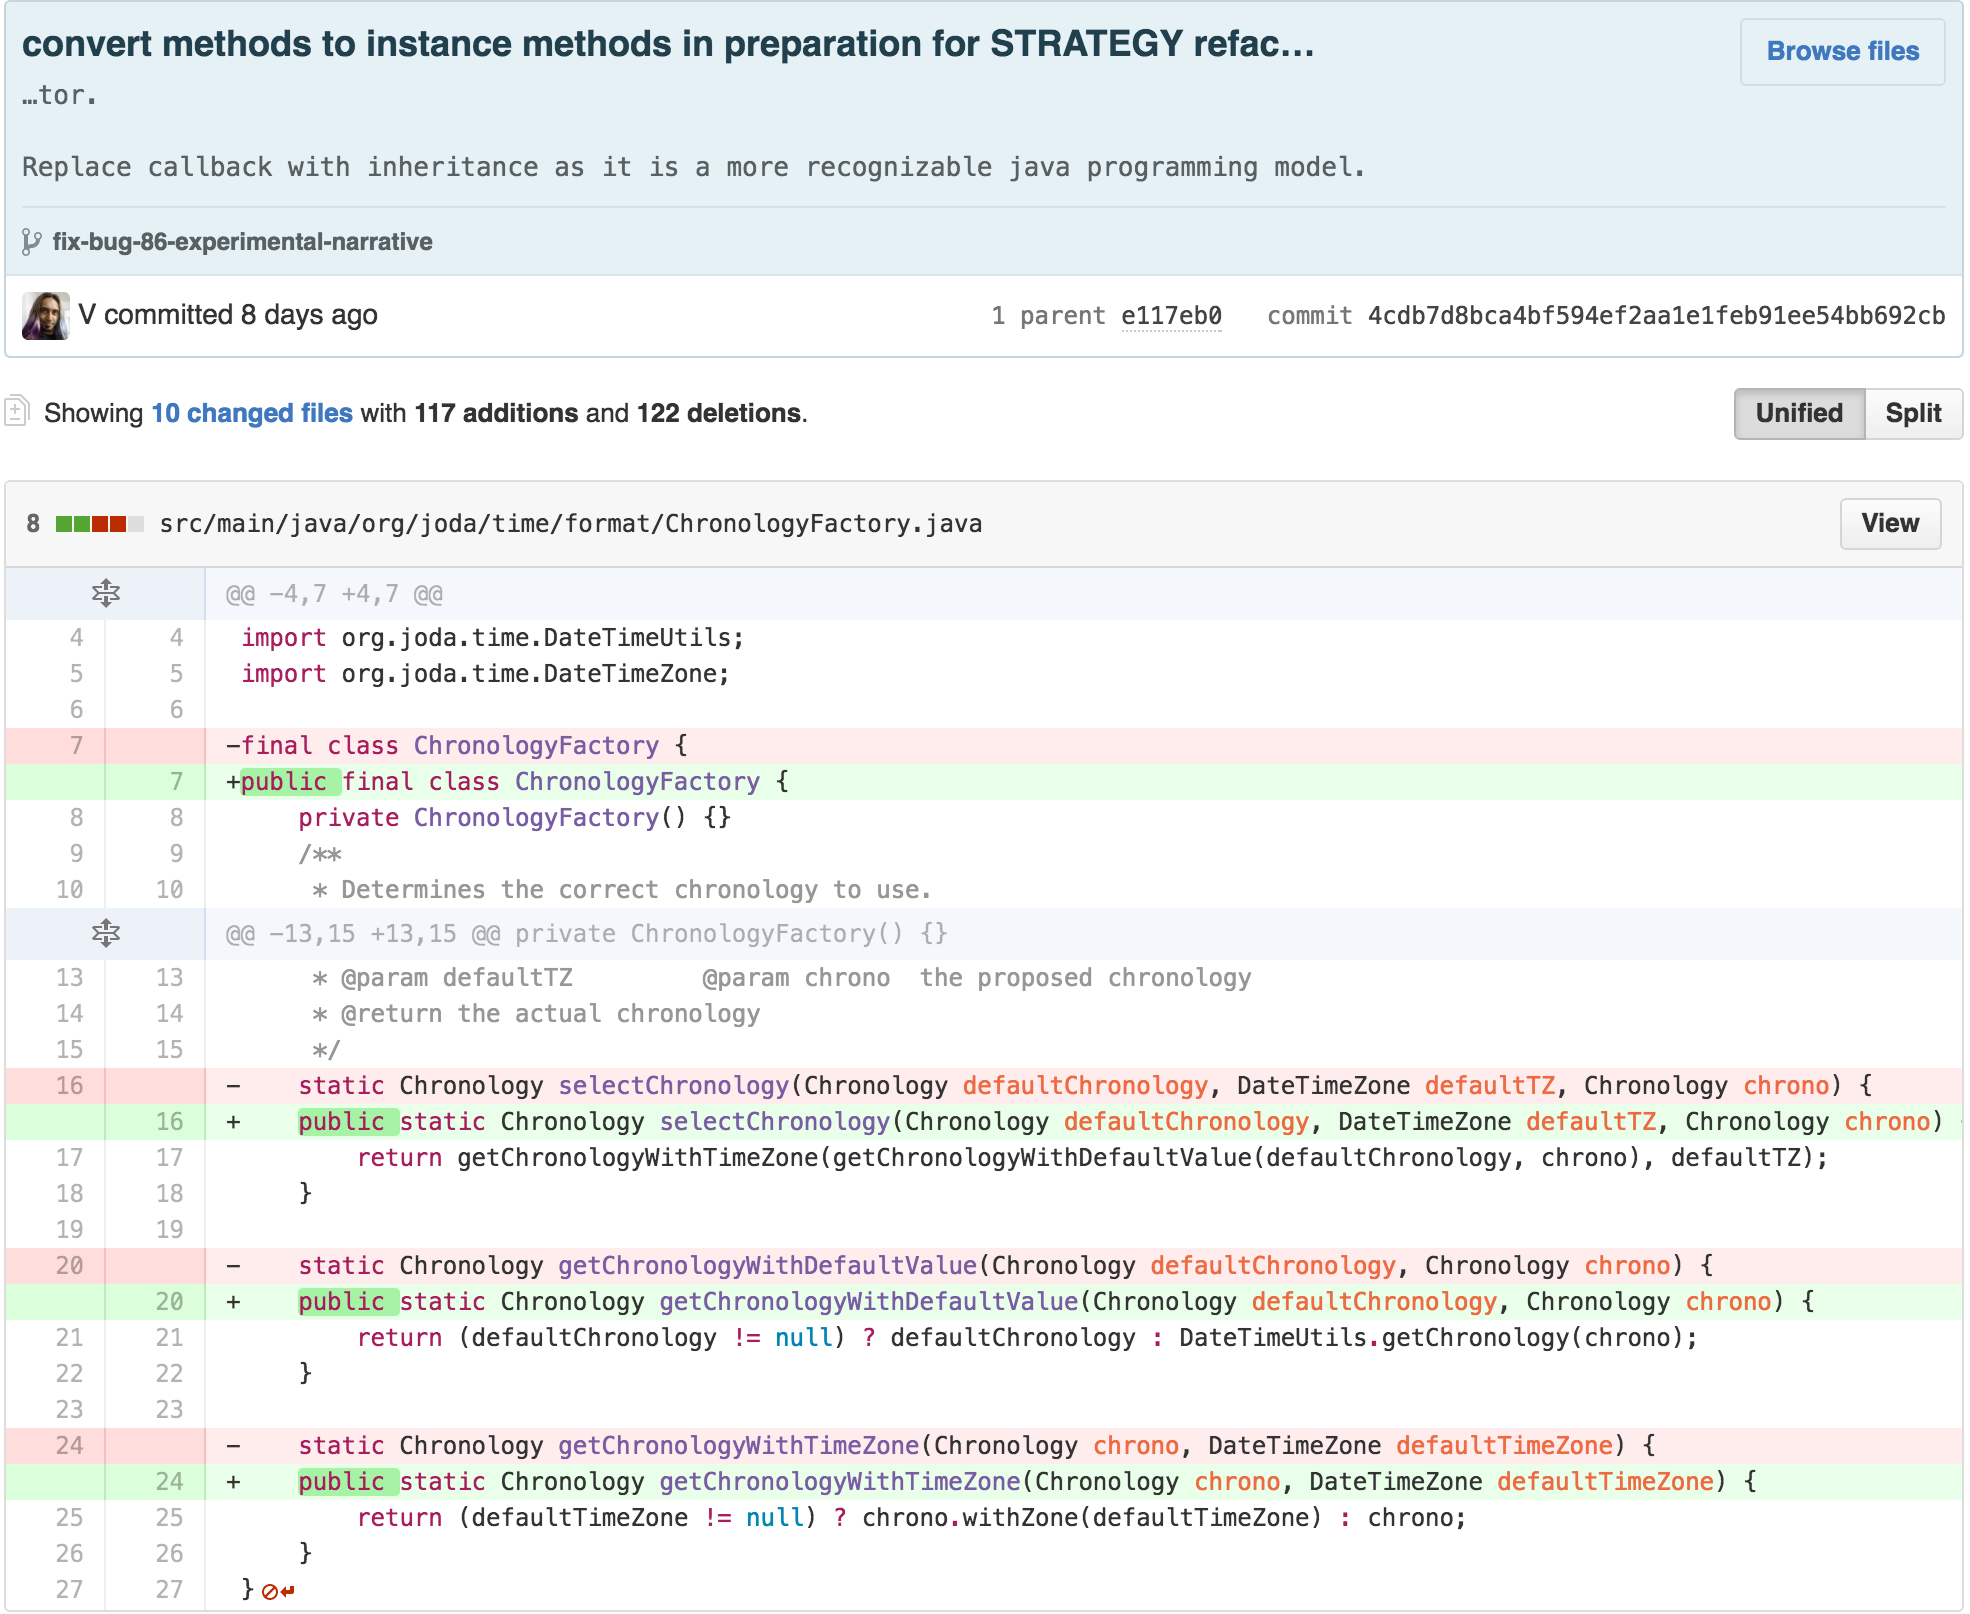Click the diffstat bar for ChronologyFactory.java
Viewport: 1970px width, 1614px height.
(100, 524)
